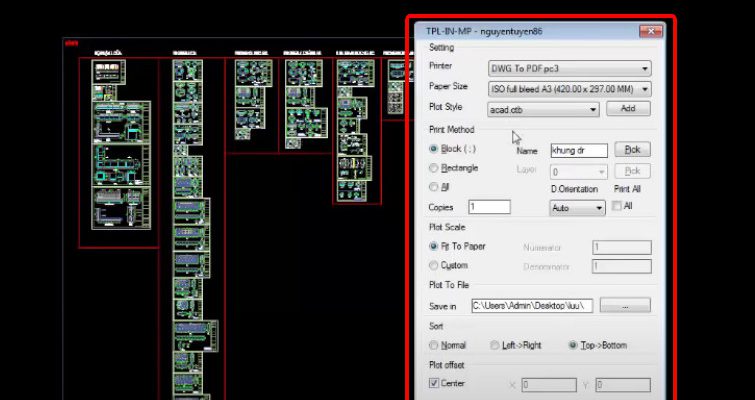Choose the Custom plot scale option
The image size is (755, 400).
point(434,265)
